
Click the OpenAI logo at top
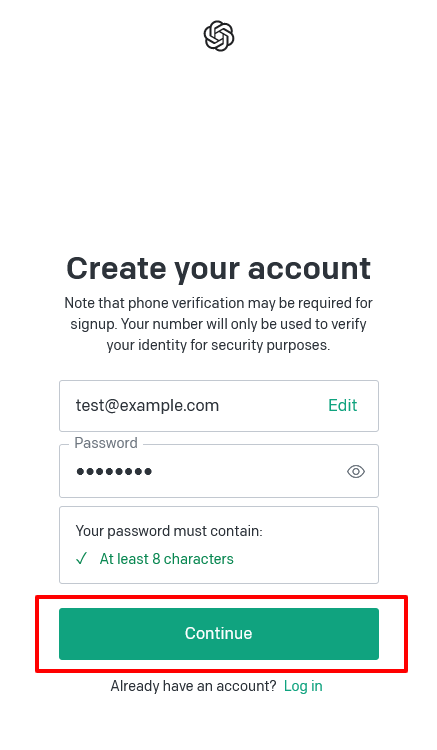(218, 36)
